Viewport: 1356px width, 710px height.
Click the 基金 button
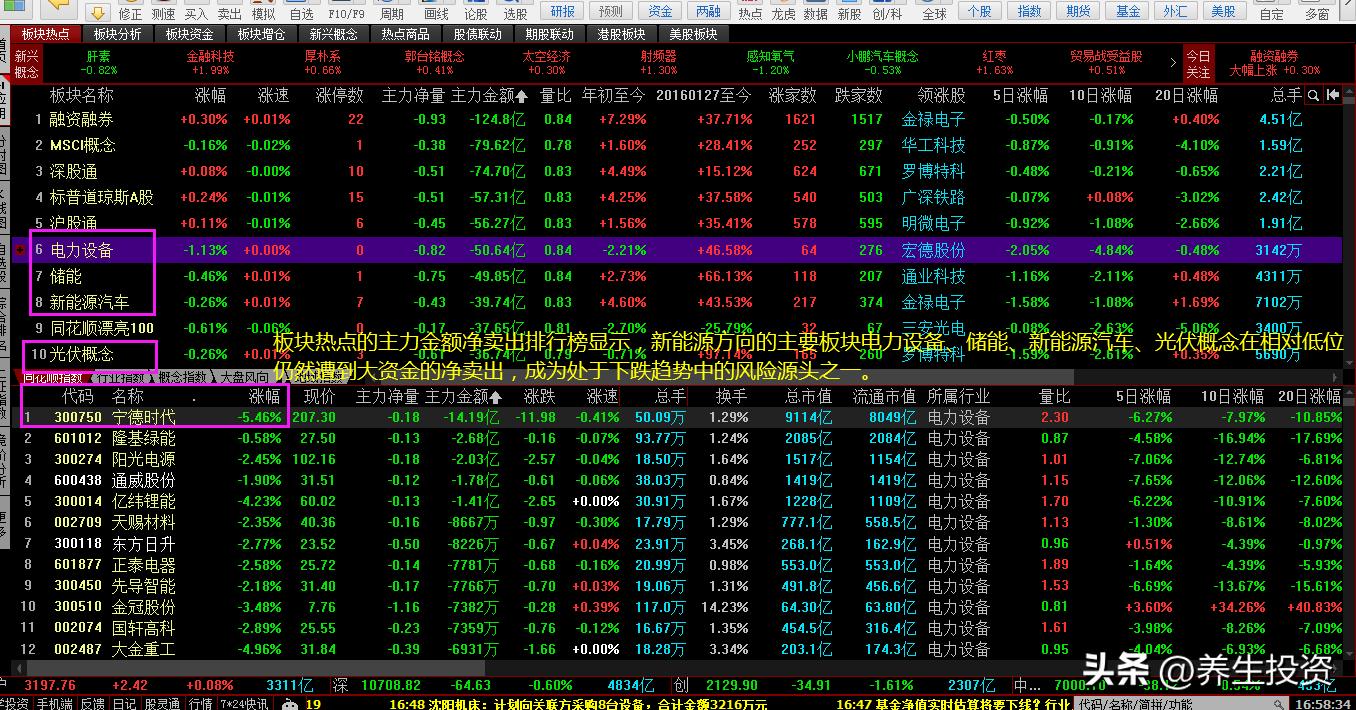[1128, 11]
